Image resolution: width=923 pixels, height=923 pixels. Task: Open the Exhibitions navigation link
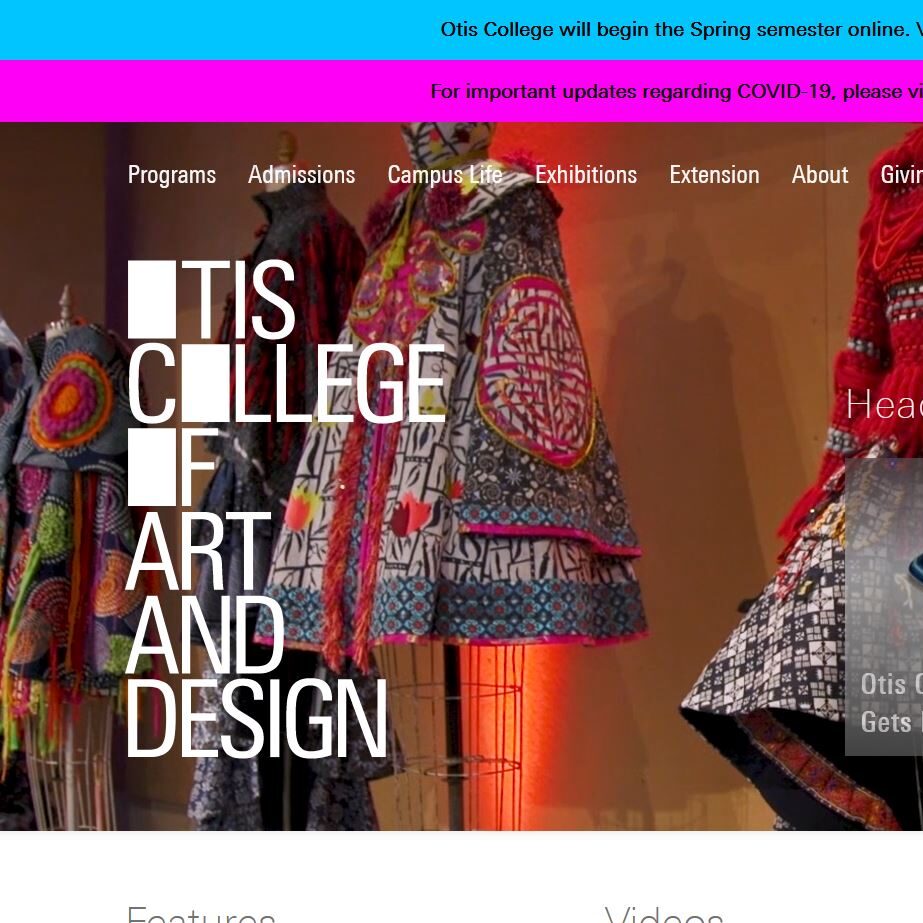(x=586, y=175)
